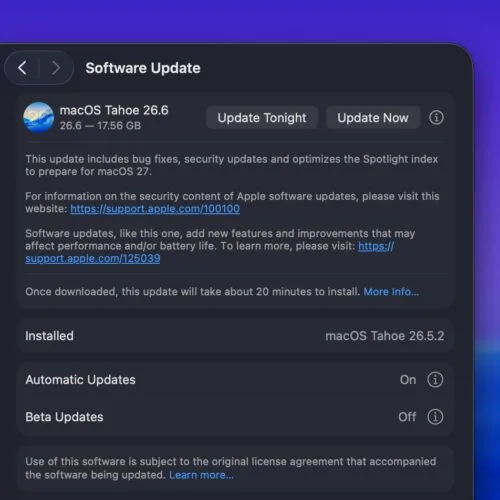Click installed version 'macOS Tahoe 26.5.2'
Viewport: 500px width, 500px height.
click(385, 336)
